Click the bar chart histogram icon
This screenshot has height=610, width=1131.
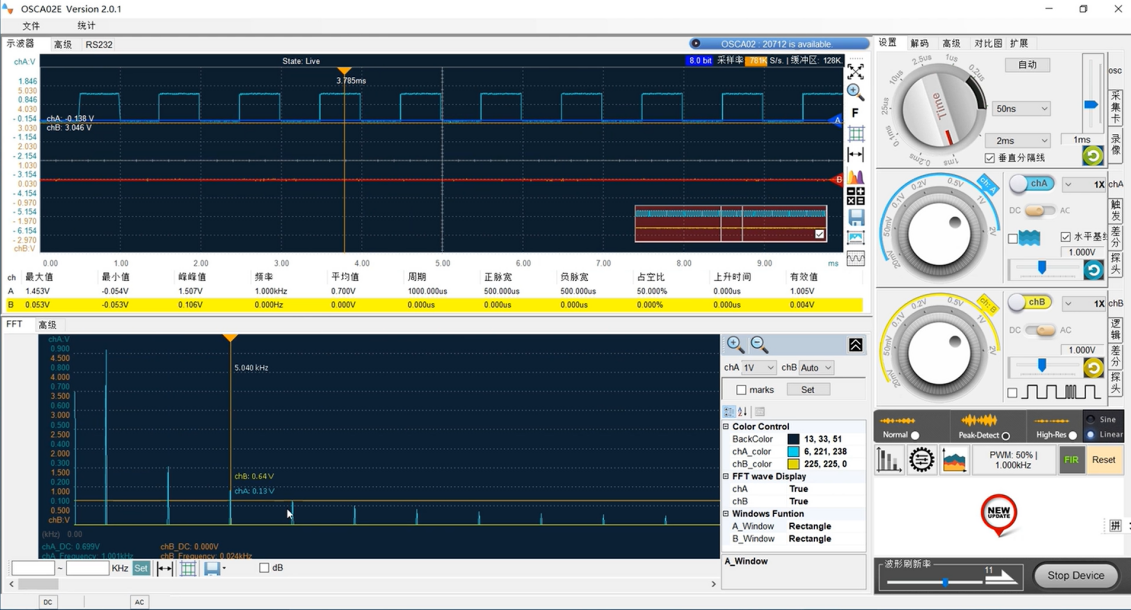click(x=888, y=460)
